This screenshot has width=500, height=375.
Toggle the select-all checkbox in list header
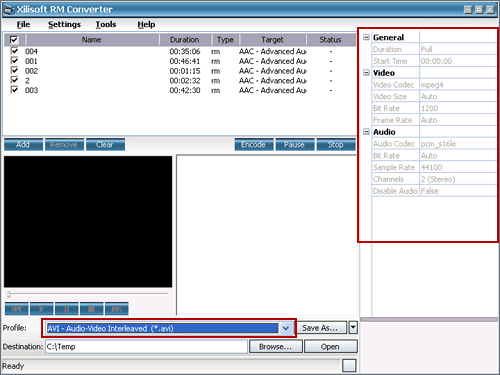[14, 40]
